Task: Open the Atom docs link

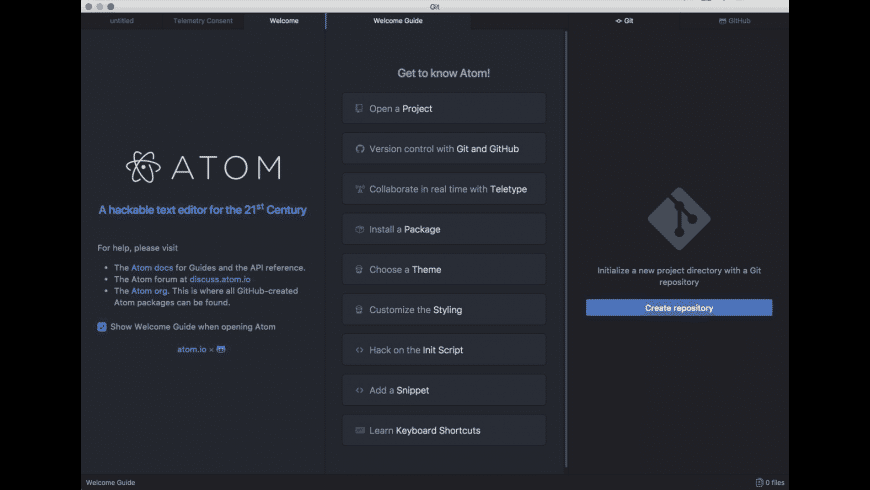Action: point(152,268)
